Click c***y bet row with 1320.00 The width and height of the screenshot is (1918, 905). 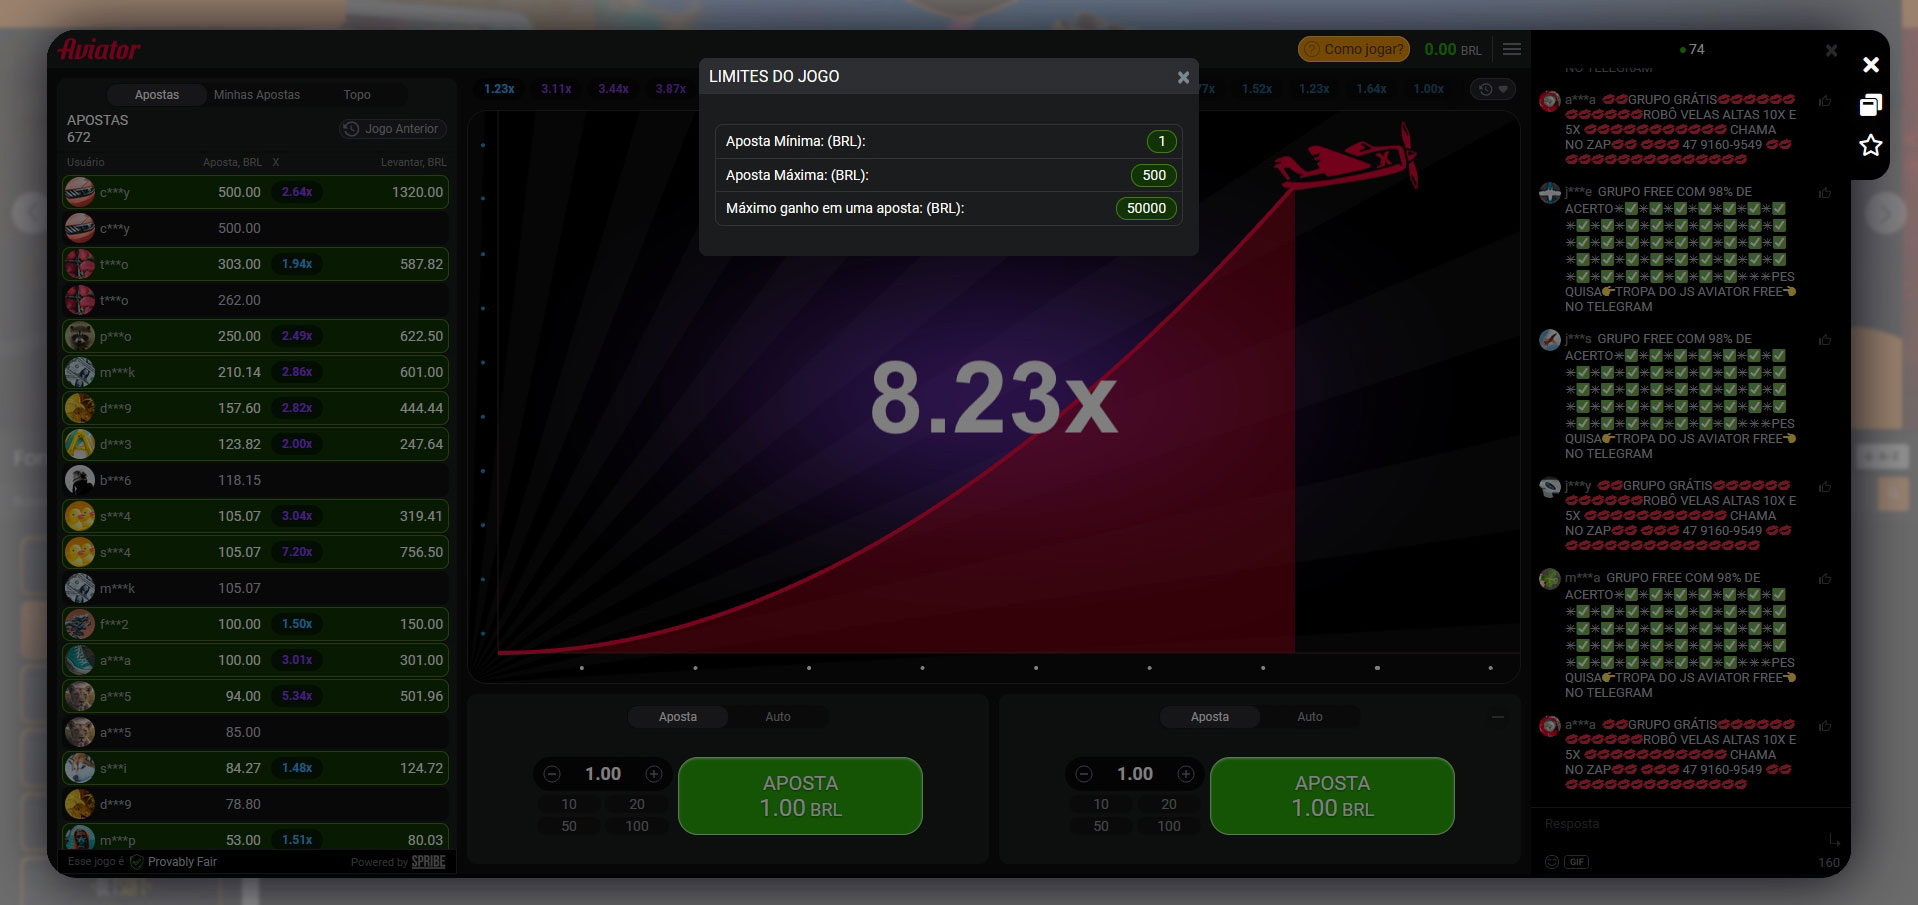[255, 192]
